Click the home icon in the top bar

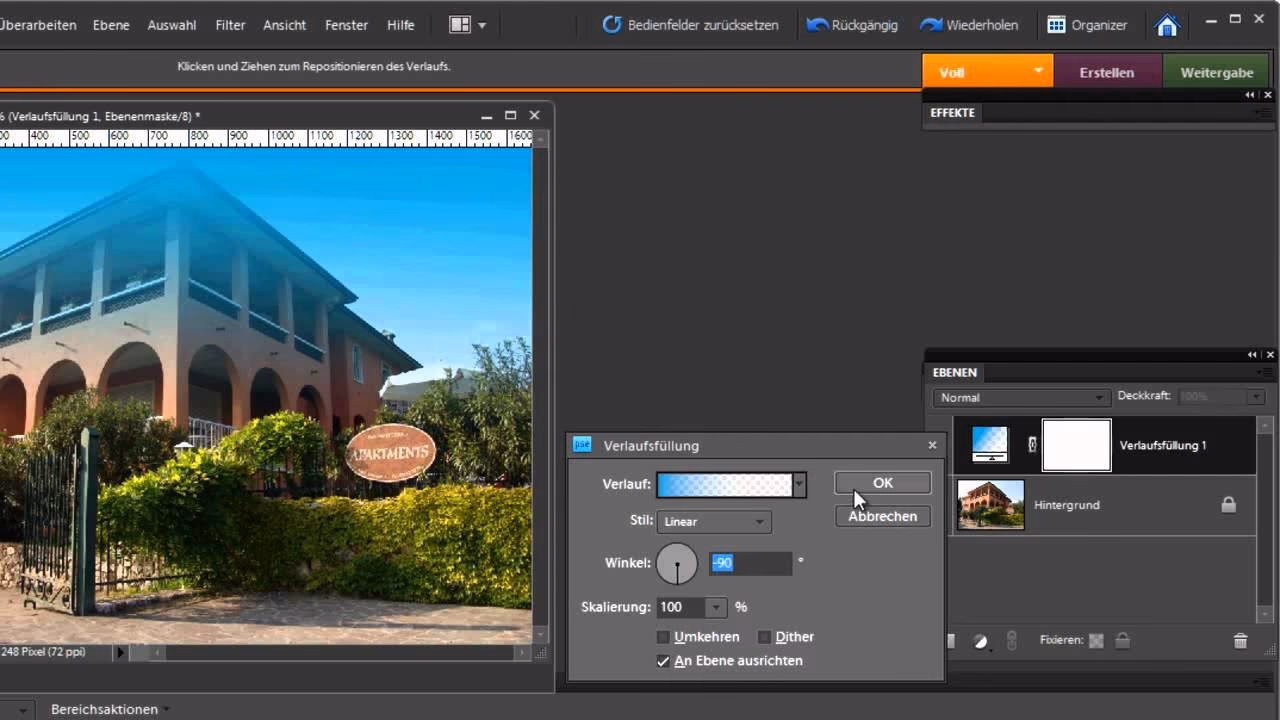[1166, 25]
